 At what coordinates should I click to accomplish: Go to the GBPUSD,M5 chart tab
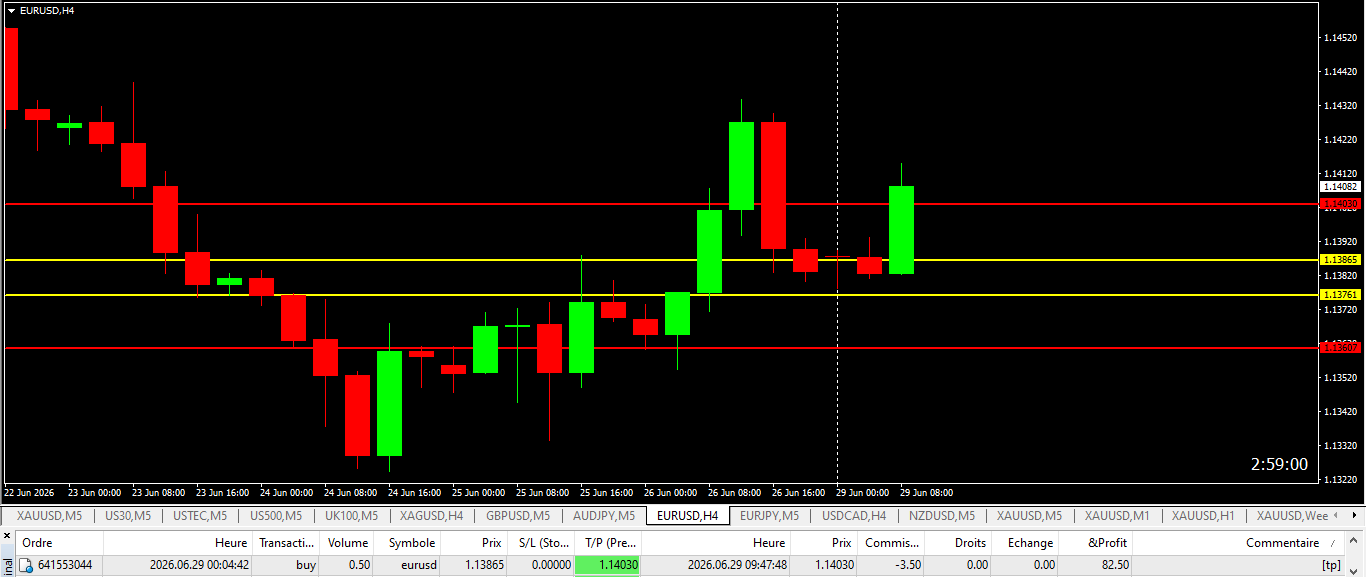click(518, 516)
